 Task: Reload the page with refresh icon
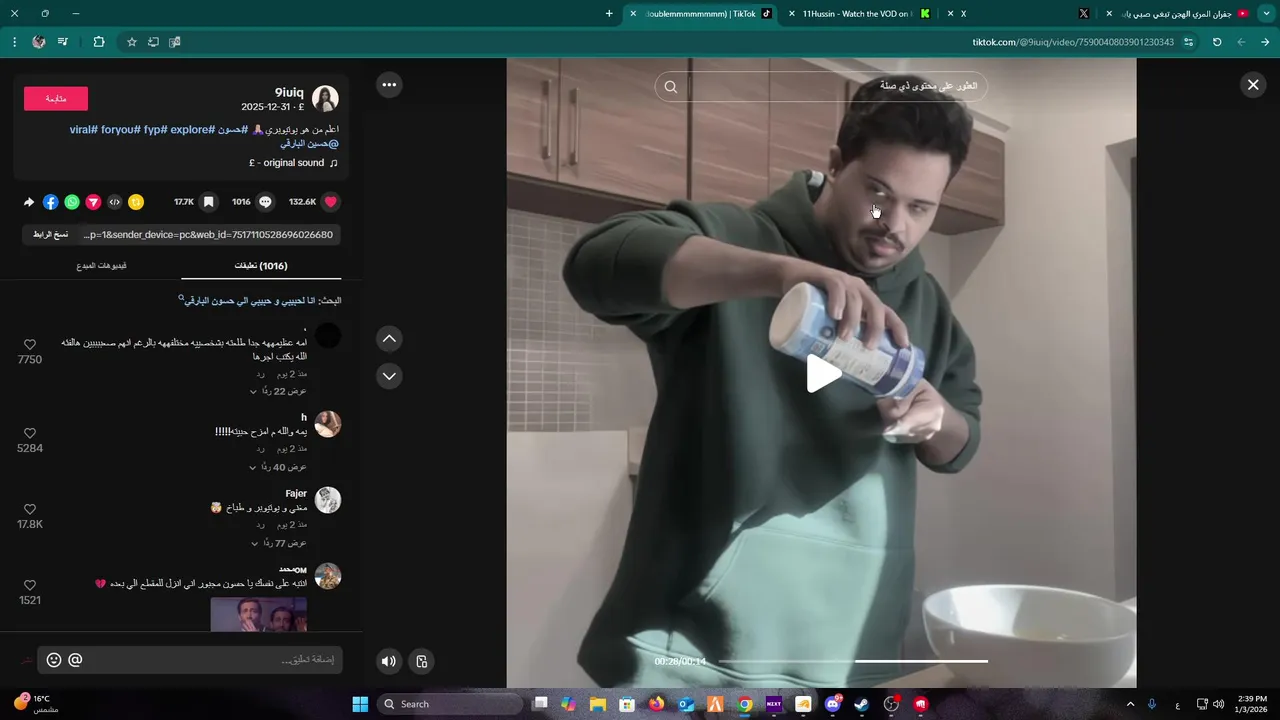coord(1217,42)
